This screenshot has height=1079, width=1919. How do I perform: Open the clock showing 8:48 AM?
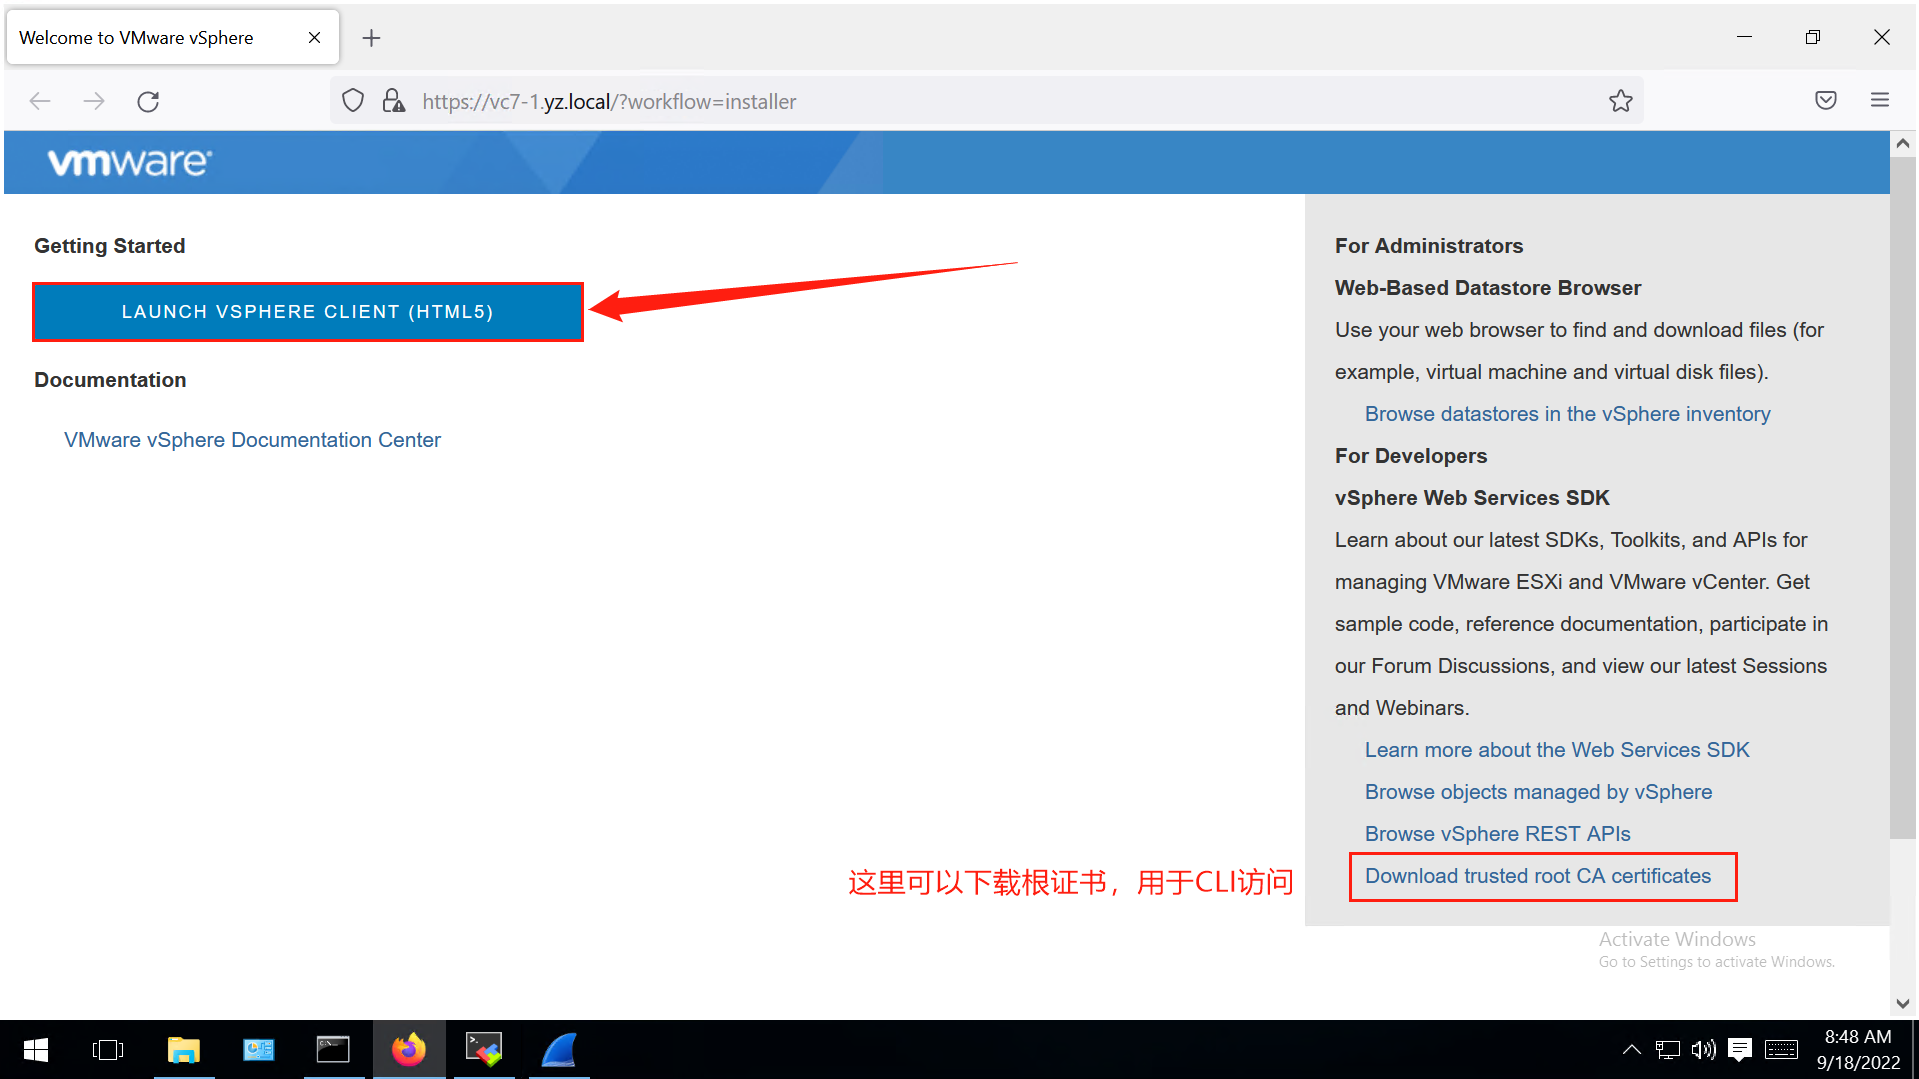(1858, 1050)
